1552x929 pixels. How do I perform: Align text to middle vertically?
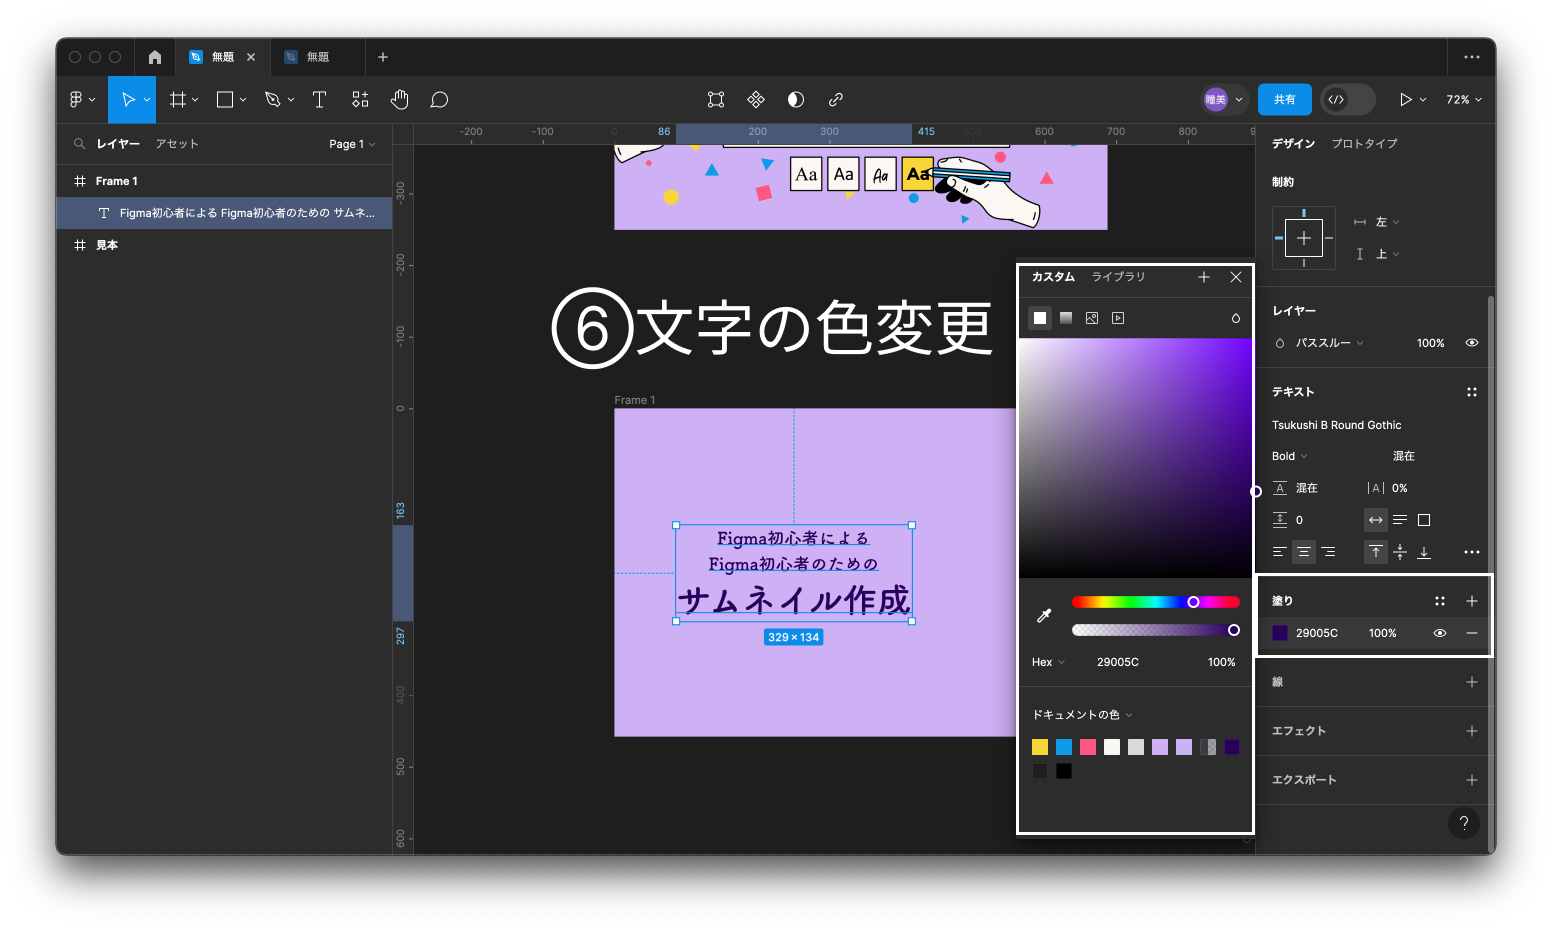pos(1400,552)
